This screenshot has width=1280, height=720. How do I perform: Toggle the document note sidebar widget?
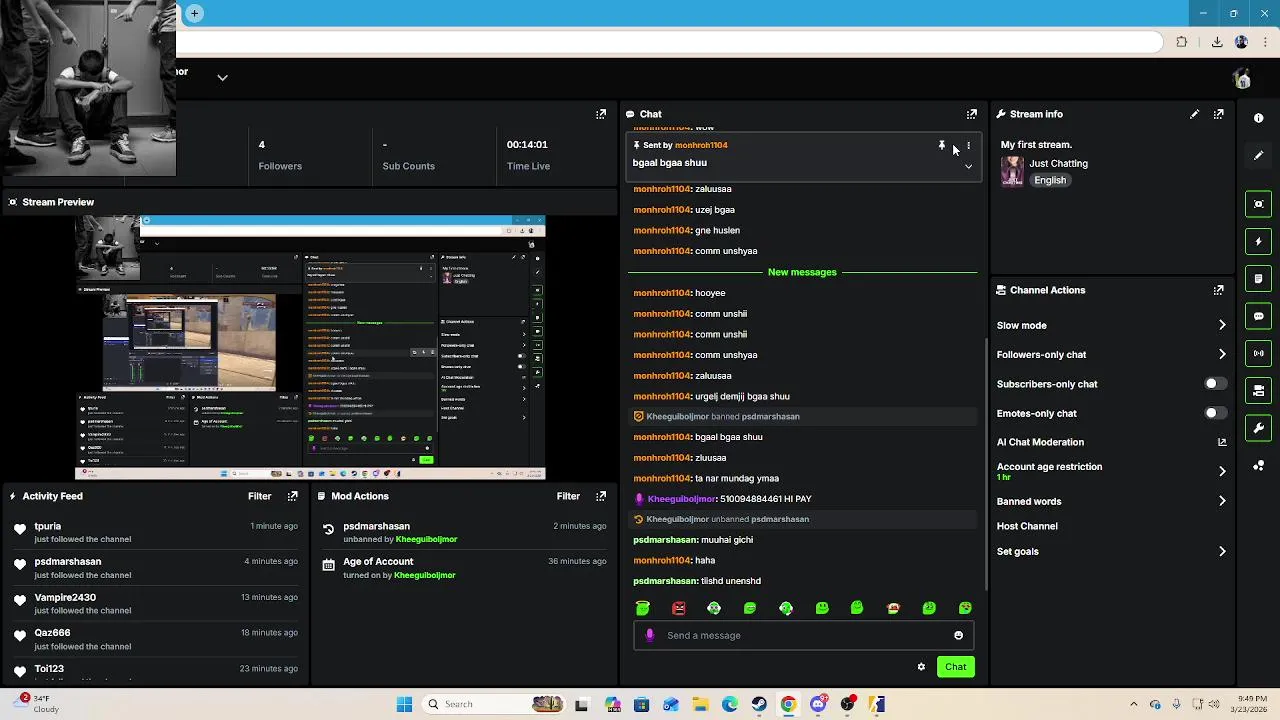pyautogui.click(x=1258, y=278)
